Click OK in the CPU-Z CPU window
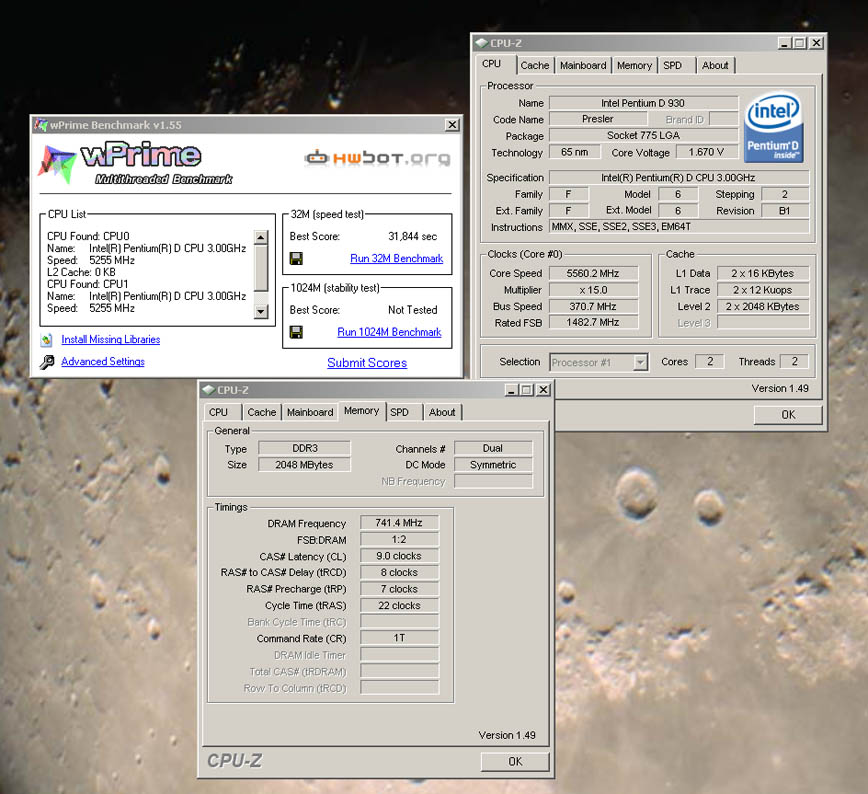Image resolution: width=868 pixels, height=794 pixels. click(x=788, y=415)
